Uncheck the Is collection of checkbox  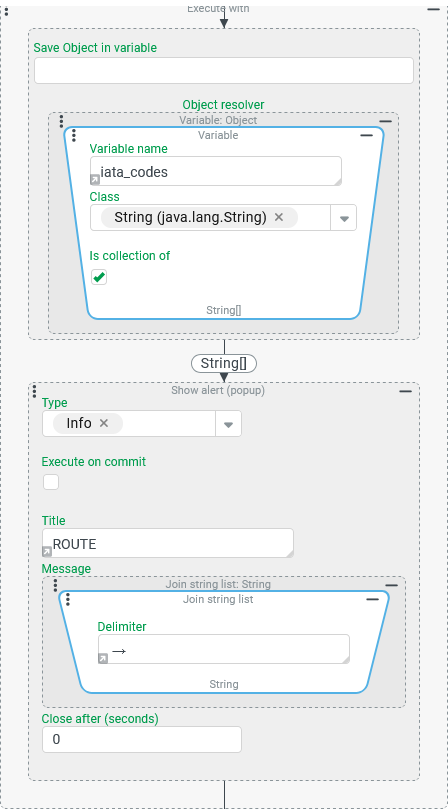(99, 277)
